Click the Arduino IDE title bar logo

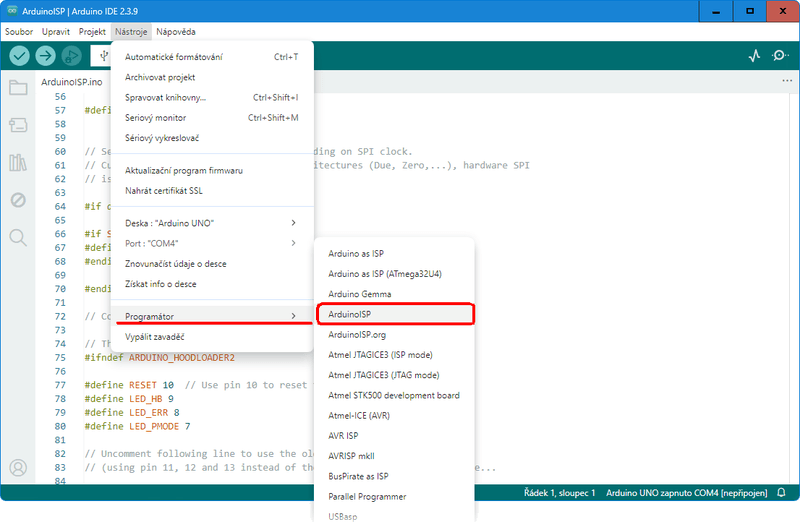tap(12, 11)
